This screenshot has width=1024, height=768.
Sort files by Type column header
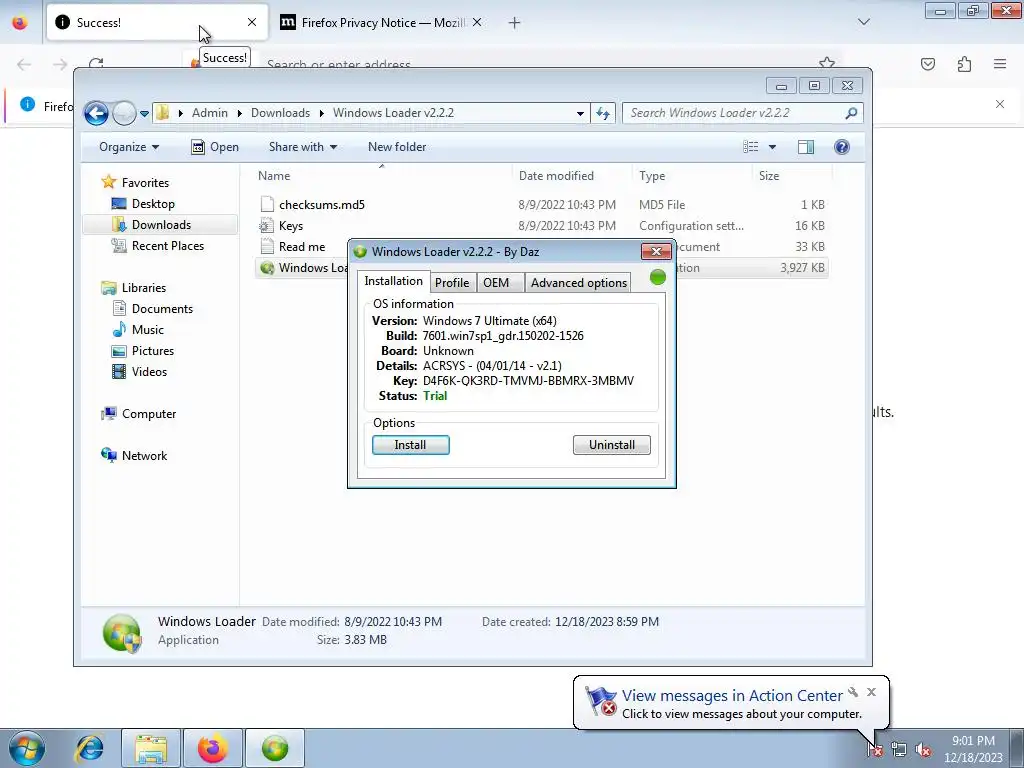coord(692,176)
